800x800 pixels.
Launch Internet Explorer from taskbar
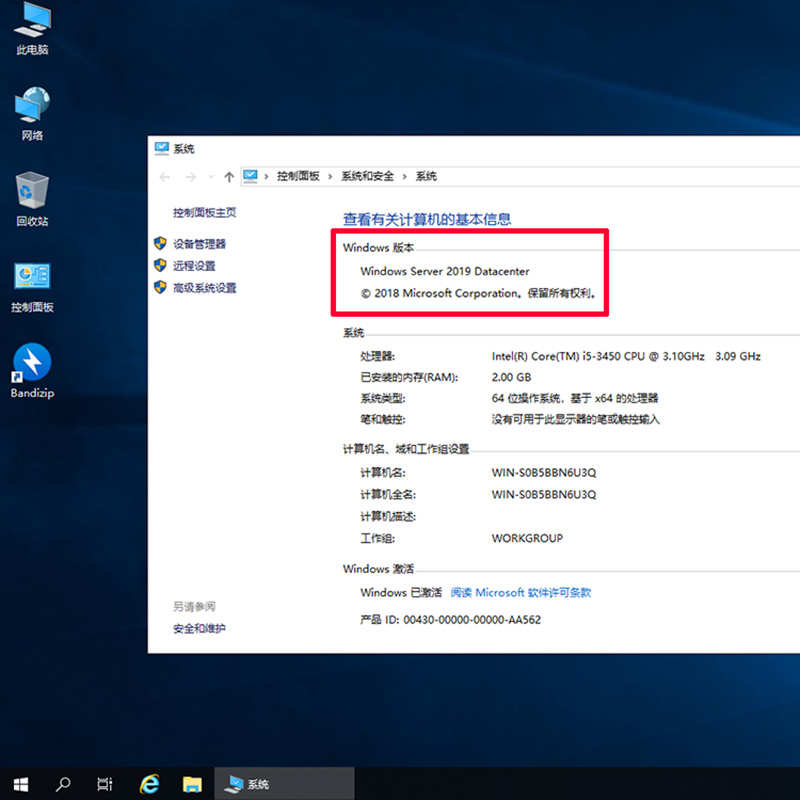tap(149, 784)
